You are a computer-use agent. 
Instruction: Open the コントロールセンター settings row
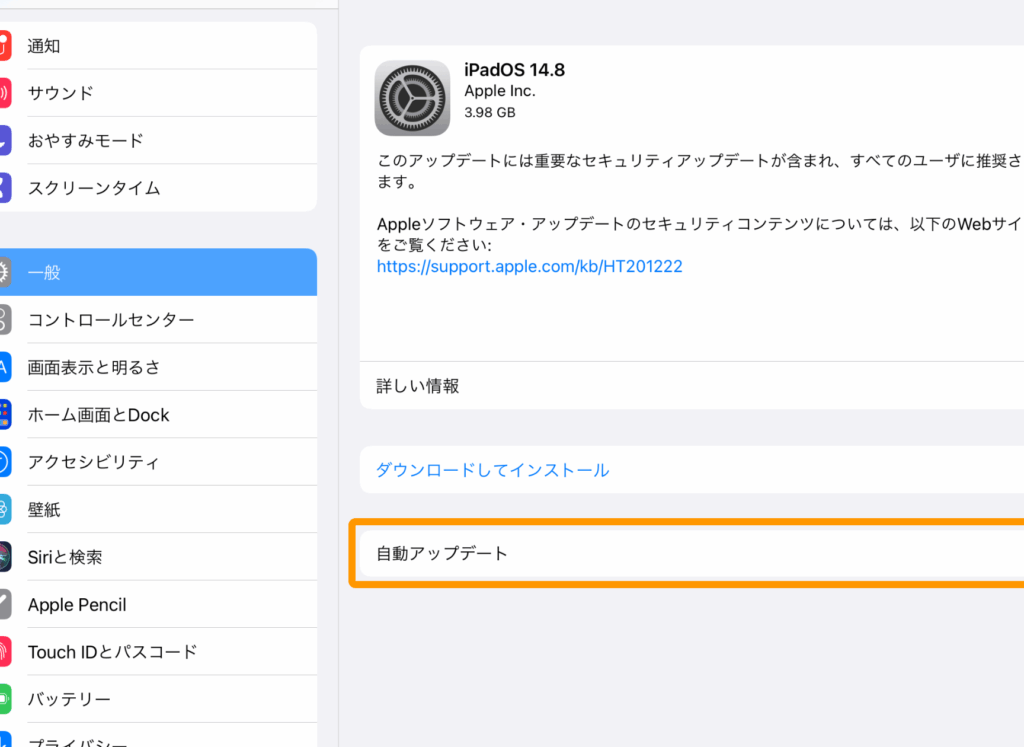(x=159, y=320)
